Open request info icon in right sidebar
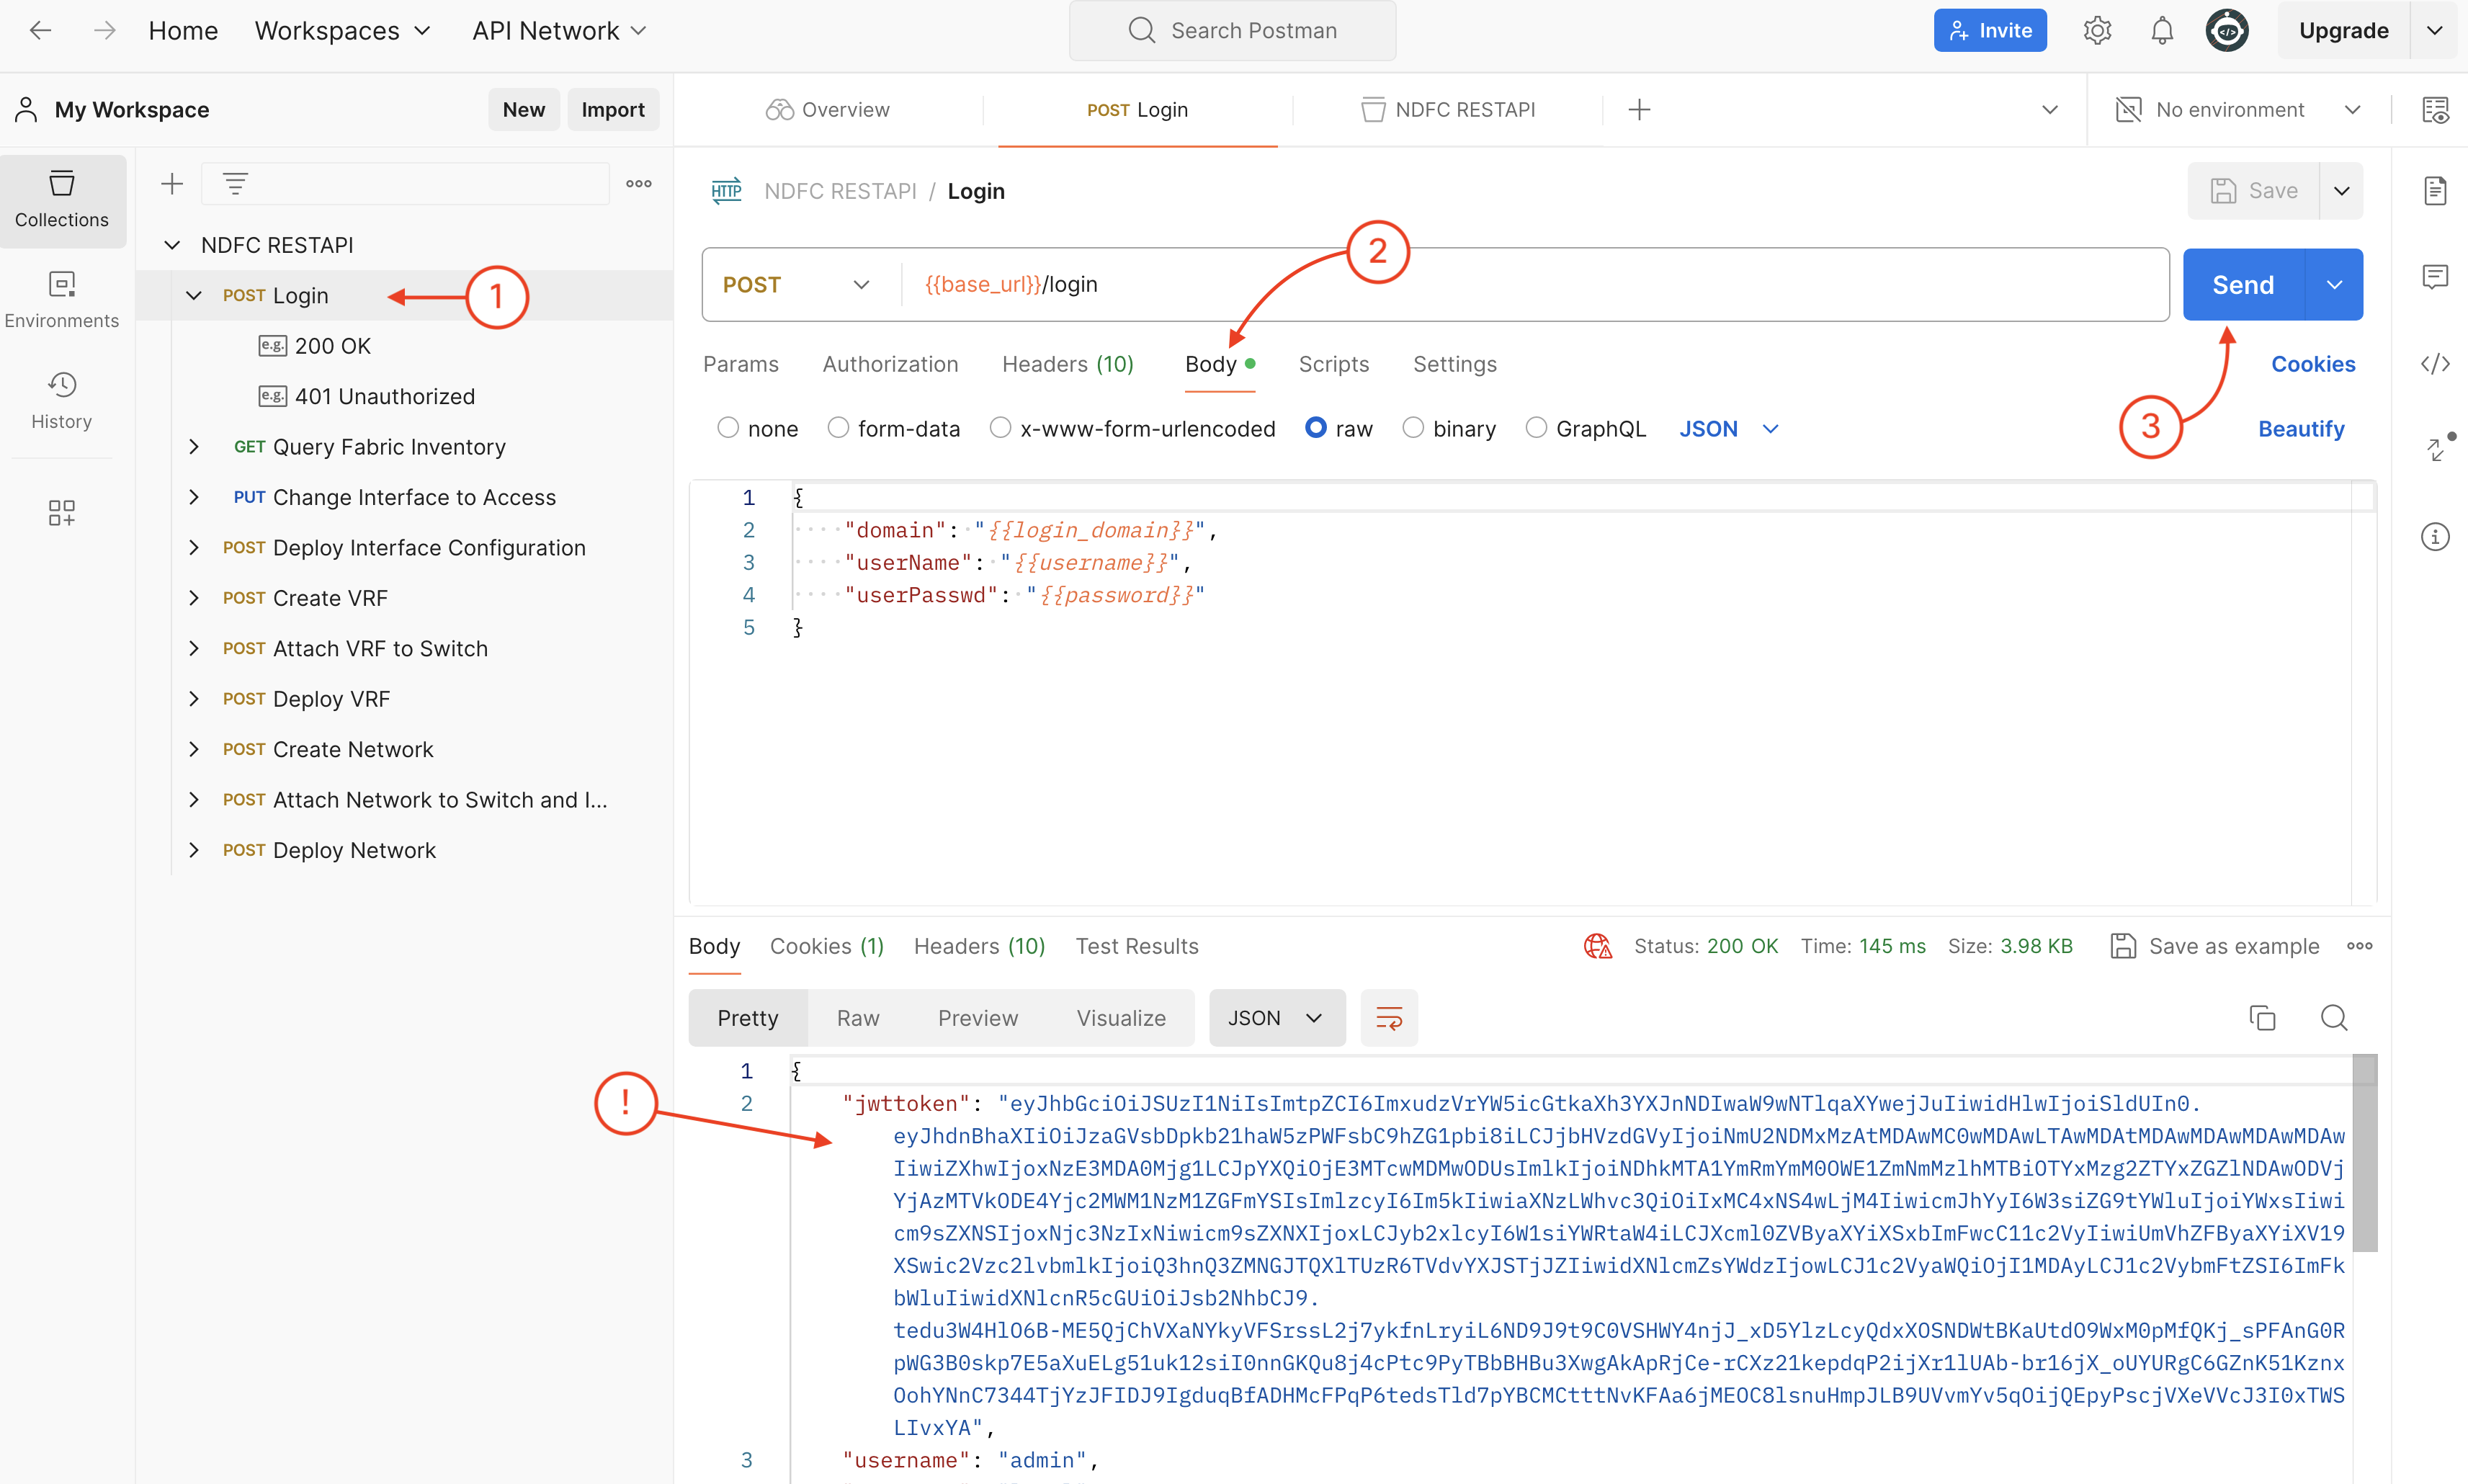2468x1484 pixels. click(x=2435, y=537)
